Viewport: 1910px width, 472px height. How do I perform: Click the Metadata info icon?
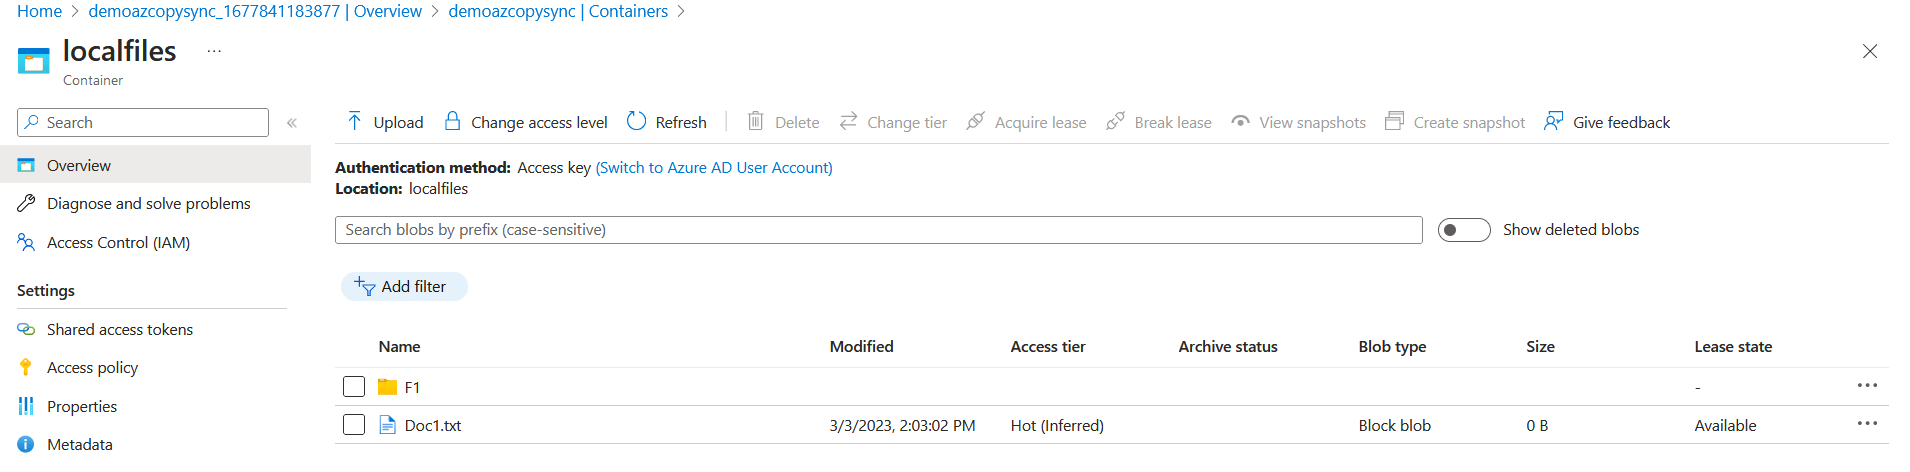pyautogui.click(x=26, y=444)
